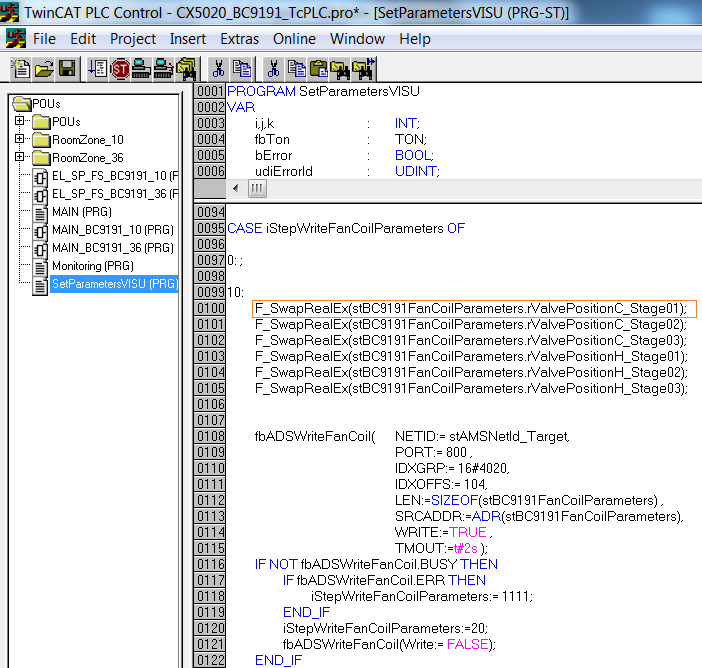Select EL_SP_FS_BC9191_36 tree item
Image resolution: width=702 pixels, height=668 pixels.
[115, 194]
